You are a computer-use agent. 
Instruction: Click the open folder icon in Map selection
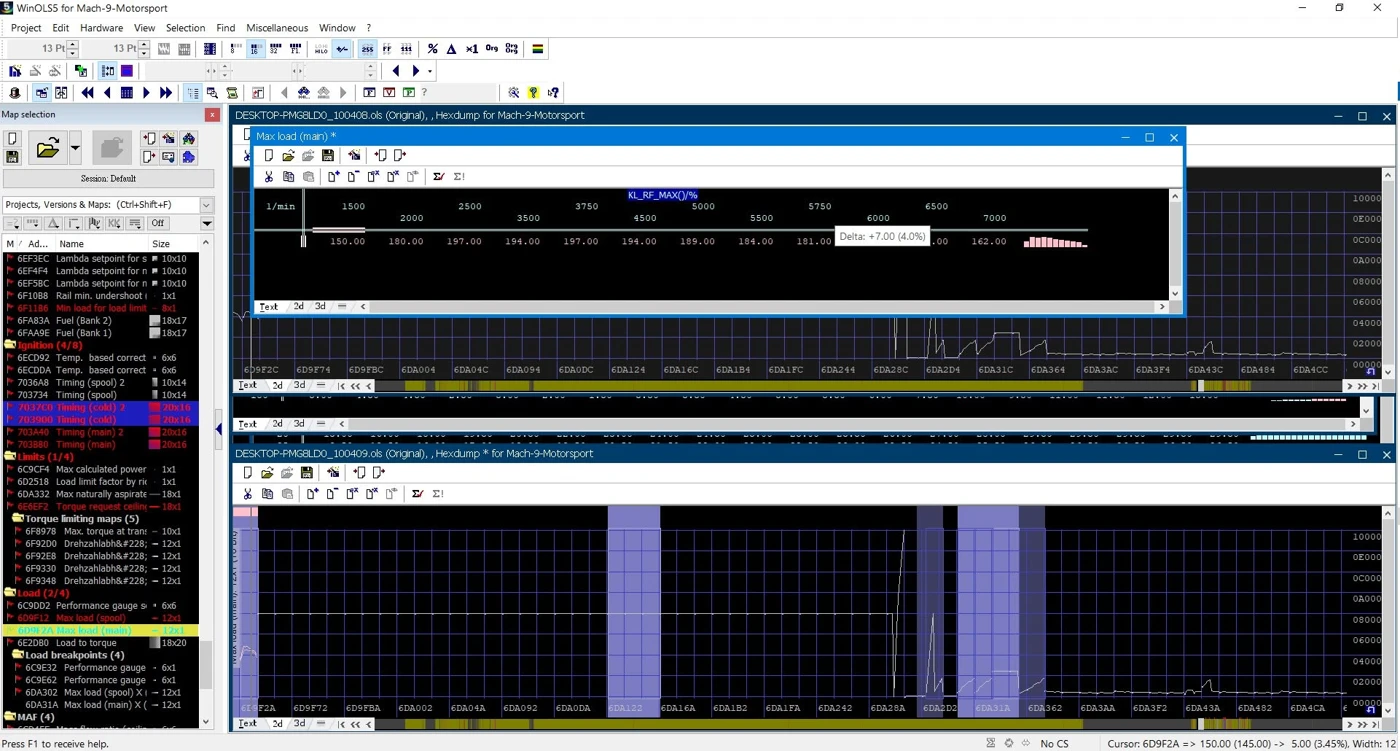47,149
